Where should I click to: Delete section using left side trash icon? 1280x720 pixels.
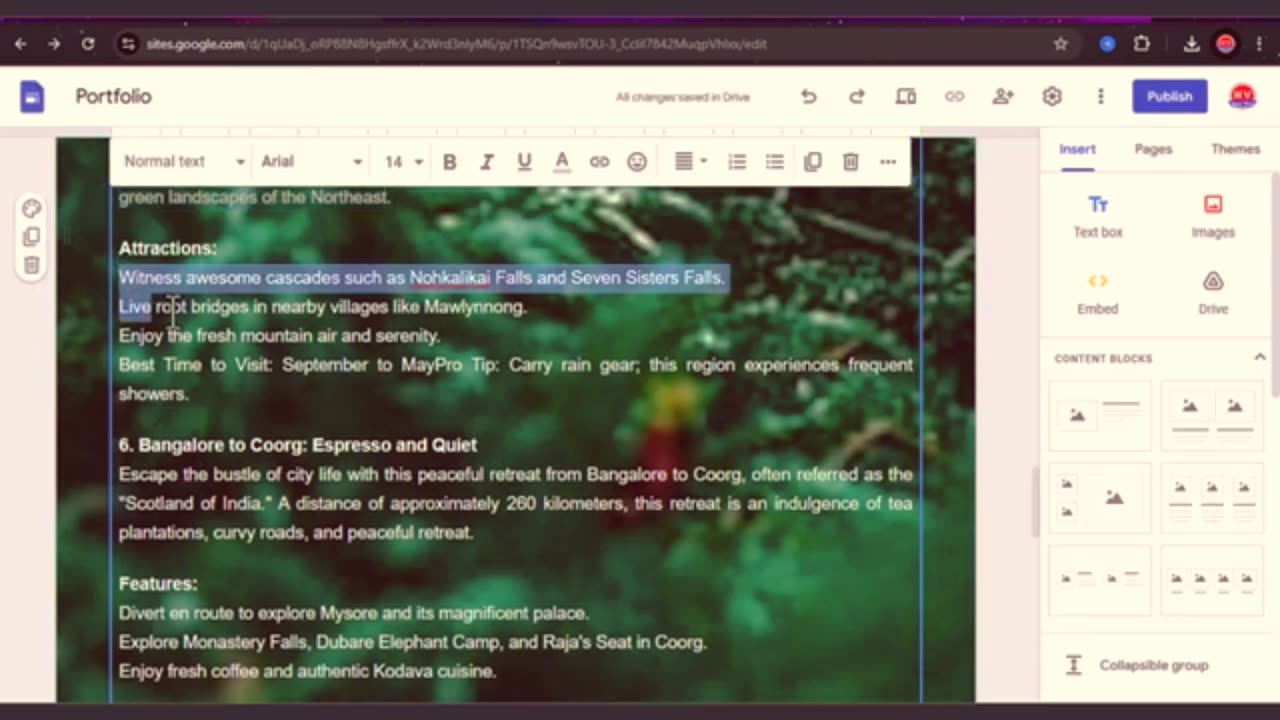pyautogui.click(x=31, y=265)
